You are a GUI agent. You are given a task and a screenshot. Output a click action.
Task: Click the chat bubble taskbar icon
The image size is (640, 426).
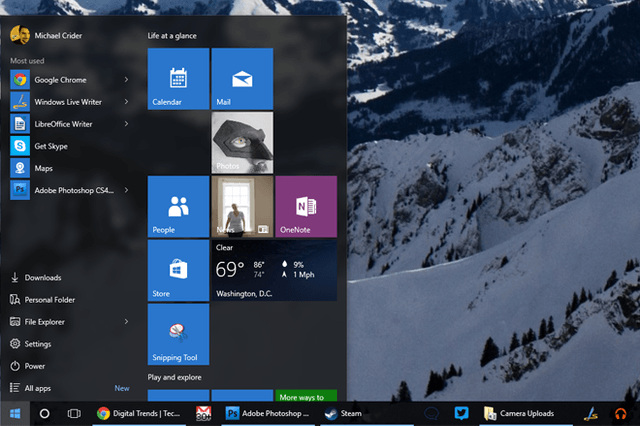click(431, 414)
